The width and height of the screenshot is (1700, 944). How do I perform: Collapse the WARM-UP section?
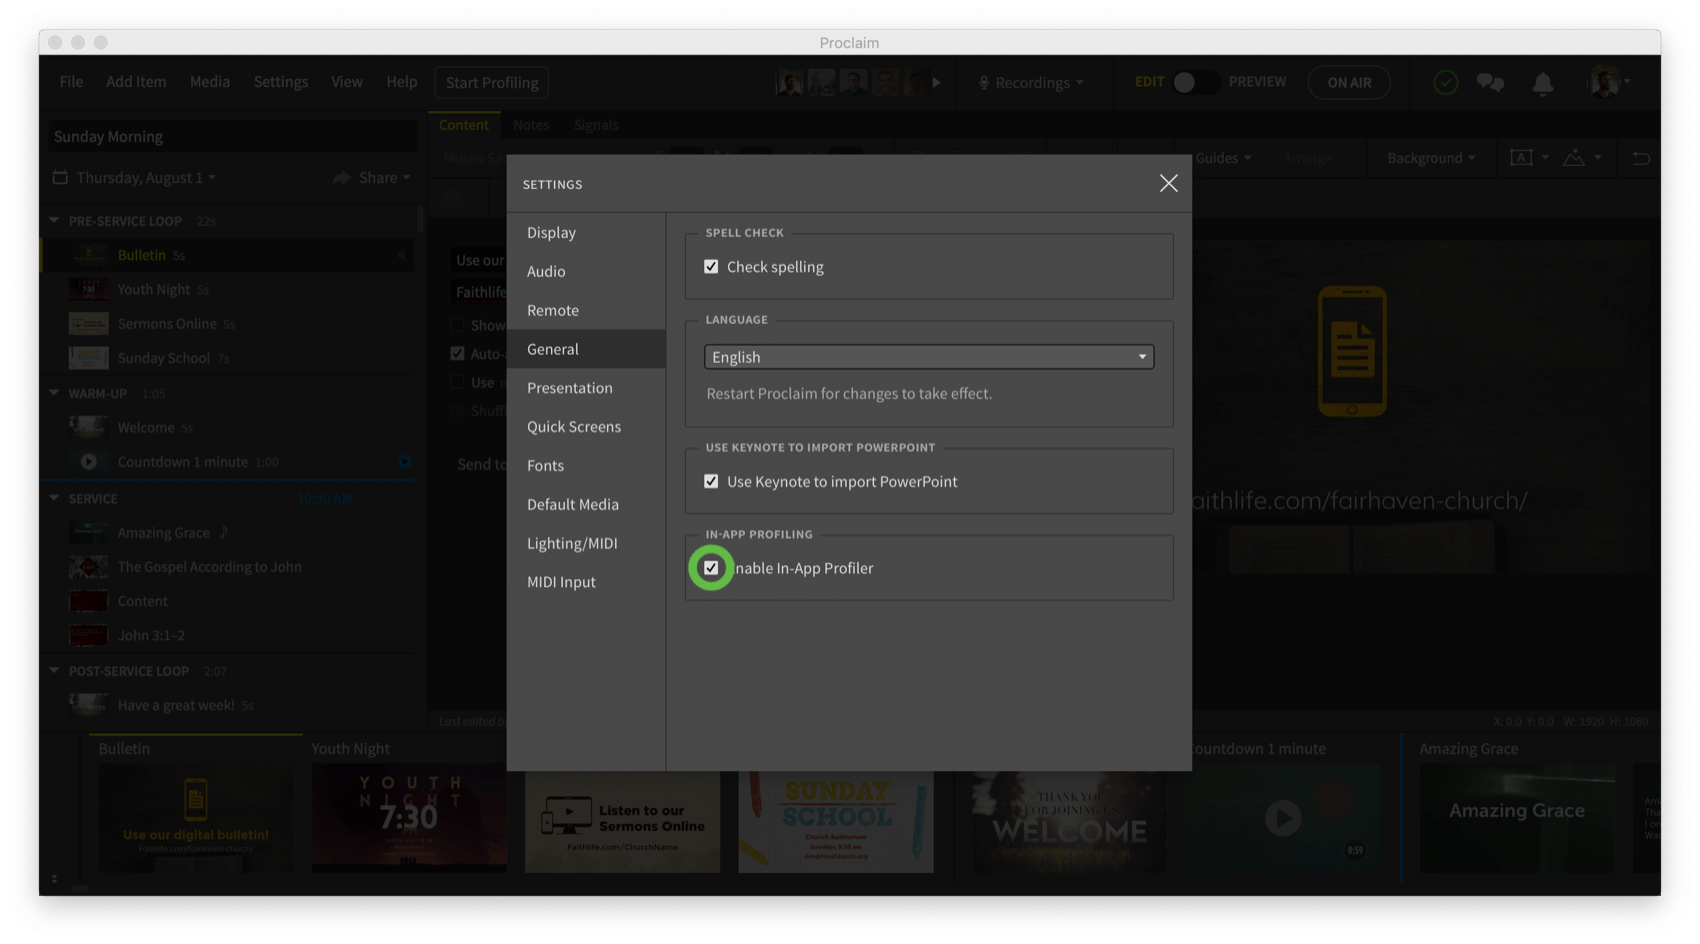[54, 394]
